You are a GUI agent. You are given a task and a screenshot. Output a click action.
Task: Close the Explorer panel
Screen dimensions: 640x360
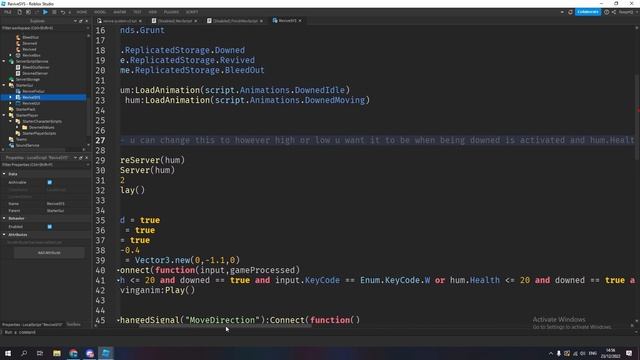click(87, 21)
